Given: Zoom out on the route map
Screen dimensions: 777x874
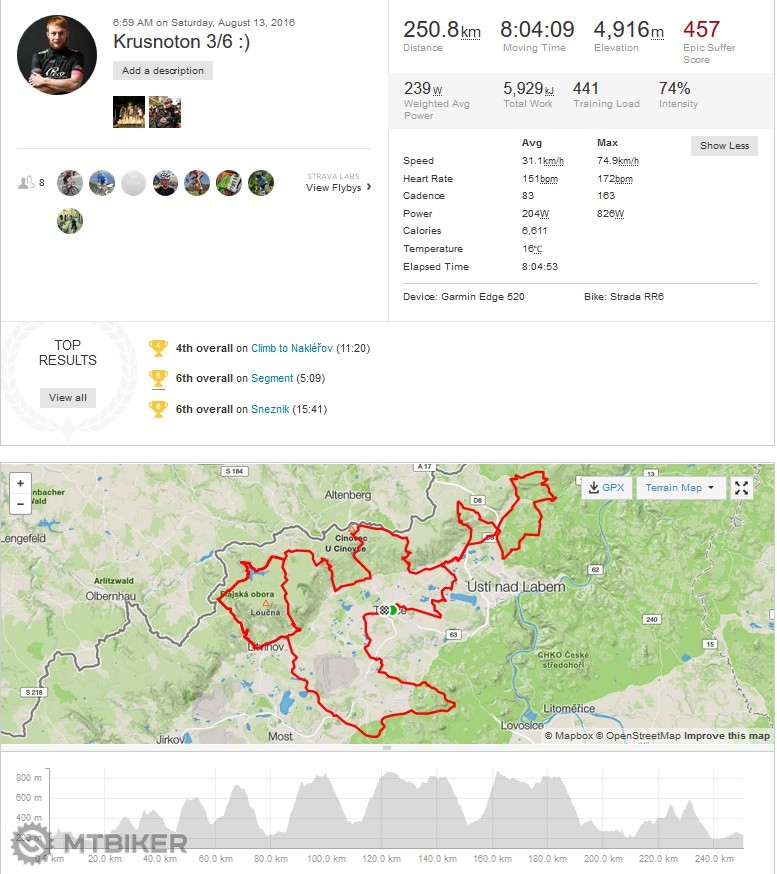Looking at the screenshot, I should coord(21,505).
